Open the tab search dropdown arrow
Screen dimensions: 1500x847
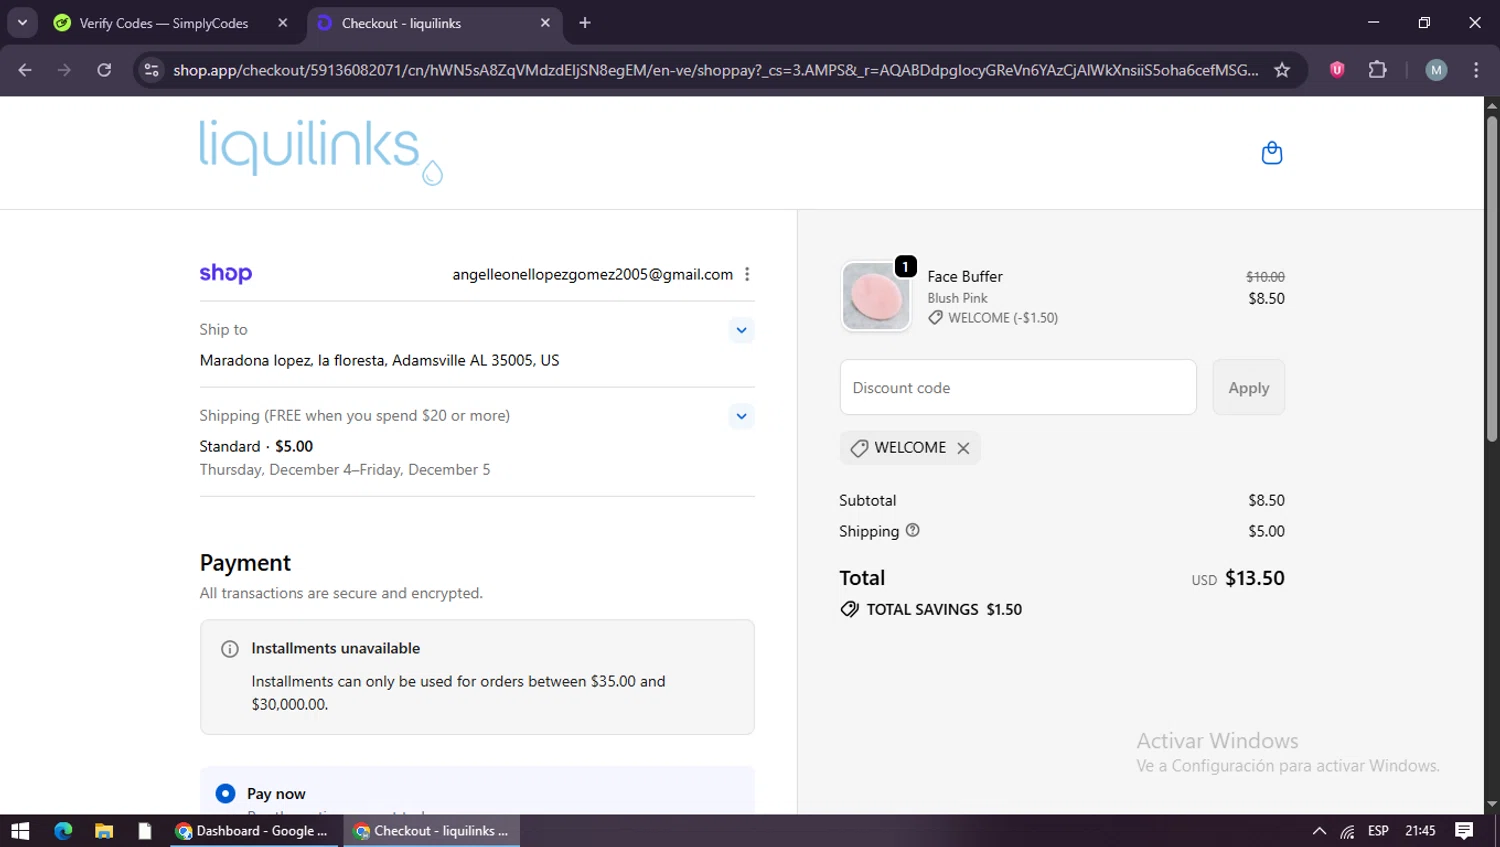[22, 23]
